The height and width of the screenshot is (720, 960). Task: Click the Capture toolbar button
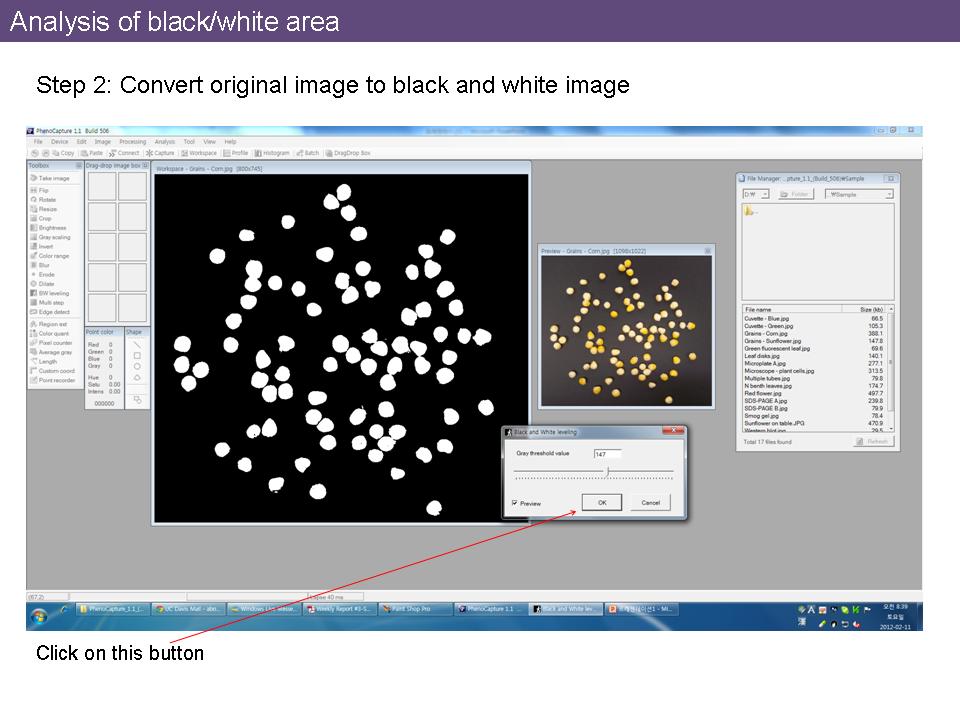(x=161, y=153)
